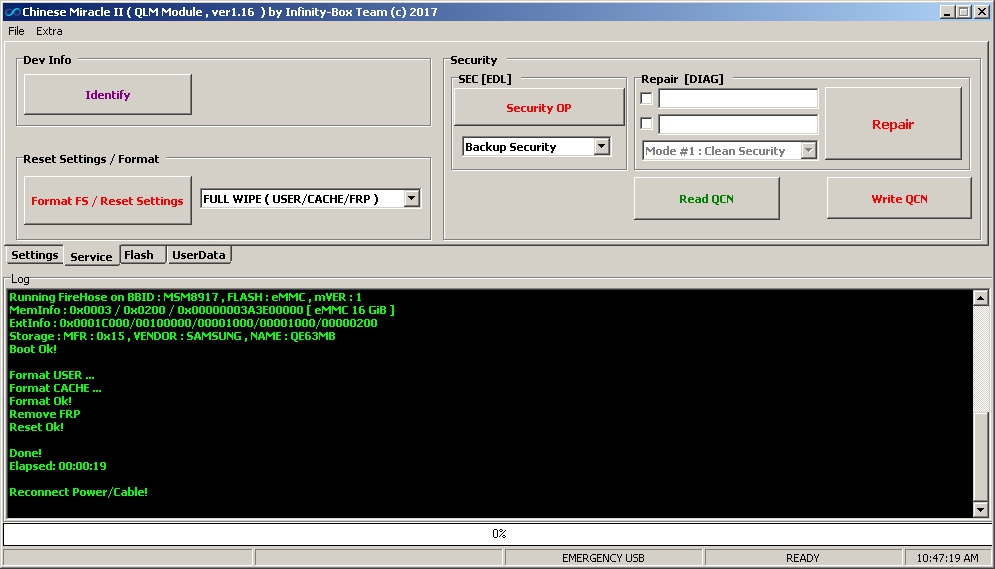Click the Infinity-Box app icon in title bar
Image resolution: width=995 pixels, height=569 pixels.
[11, 11]
